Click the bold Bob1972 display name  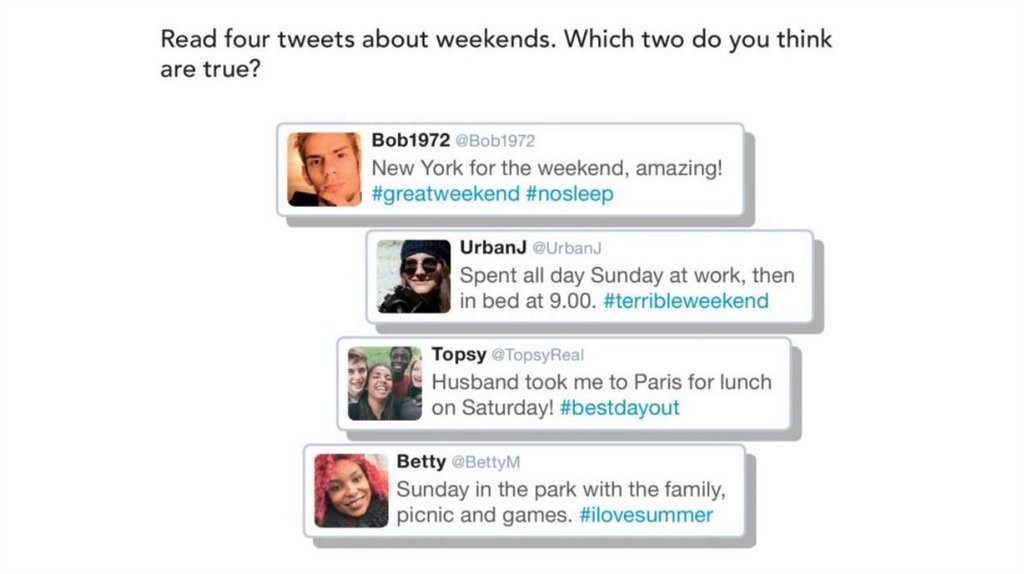410,140
